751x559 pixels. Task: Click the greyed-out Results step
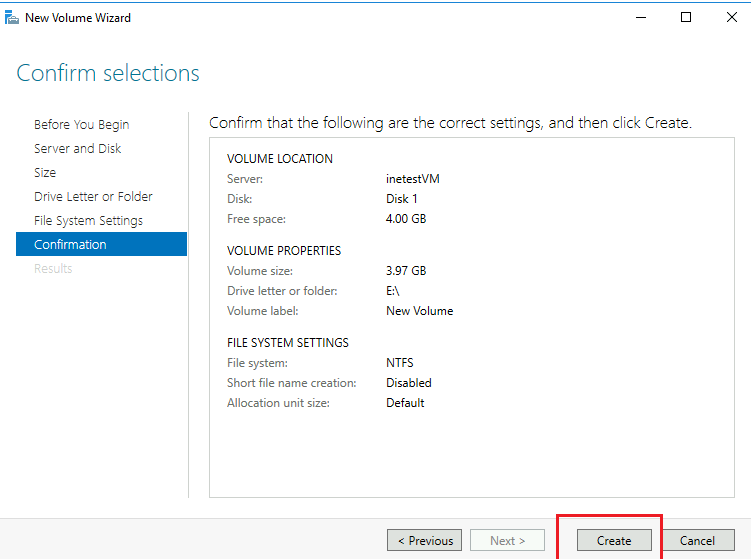[53, 269]
